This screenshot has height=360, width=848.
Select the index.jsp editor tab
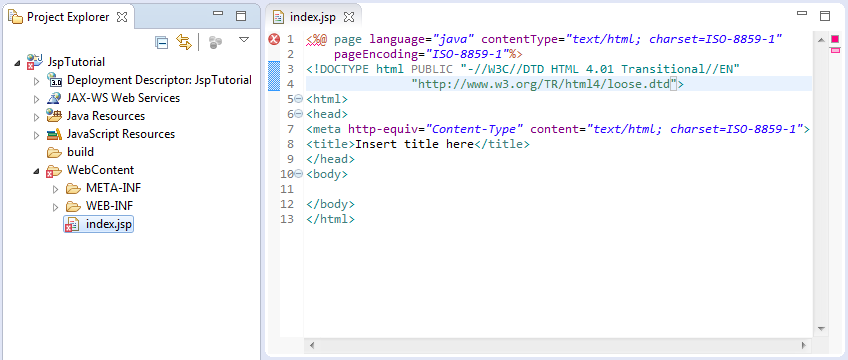(312, 17)
